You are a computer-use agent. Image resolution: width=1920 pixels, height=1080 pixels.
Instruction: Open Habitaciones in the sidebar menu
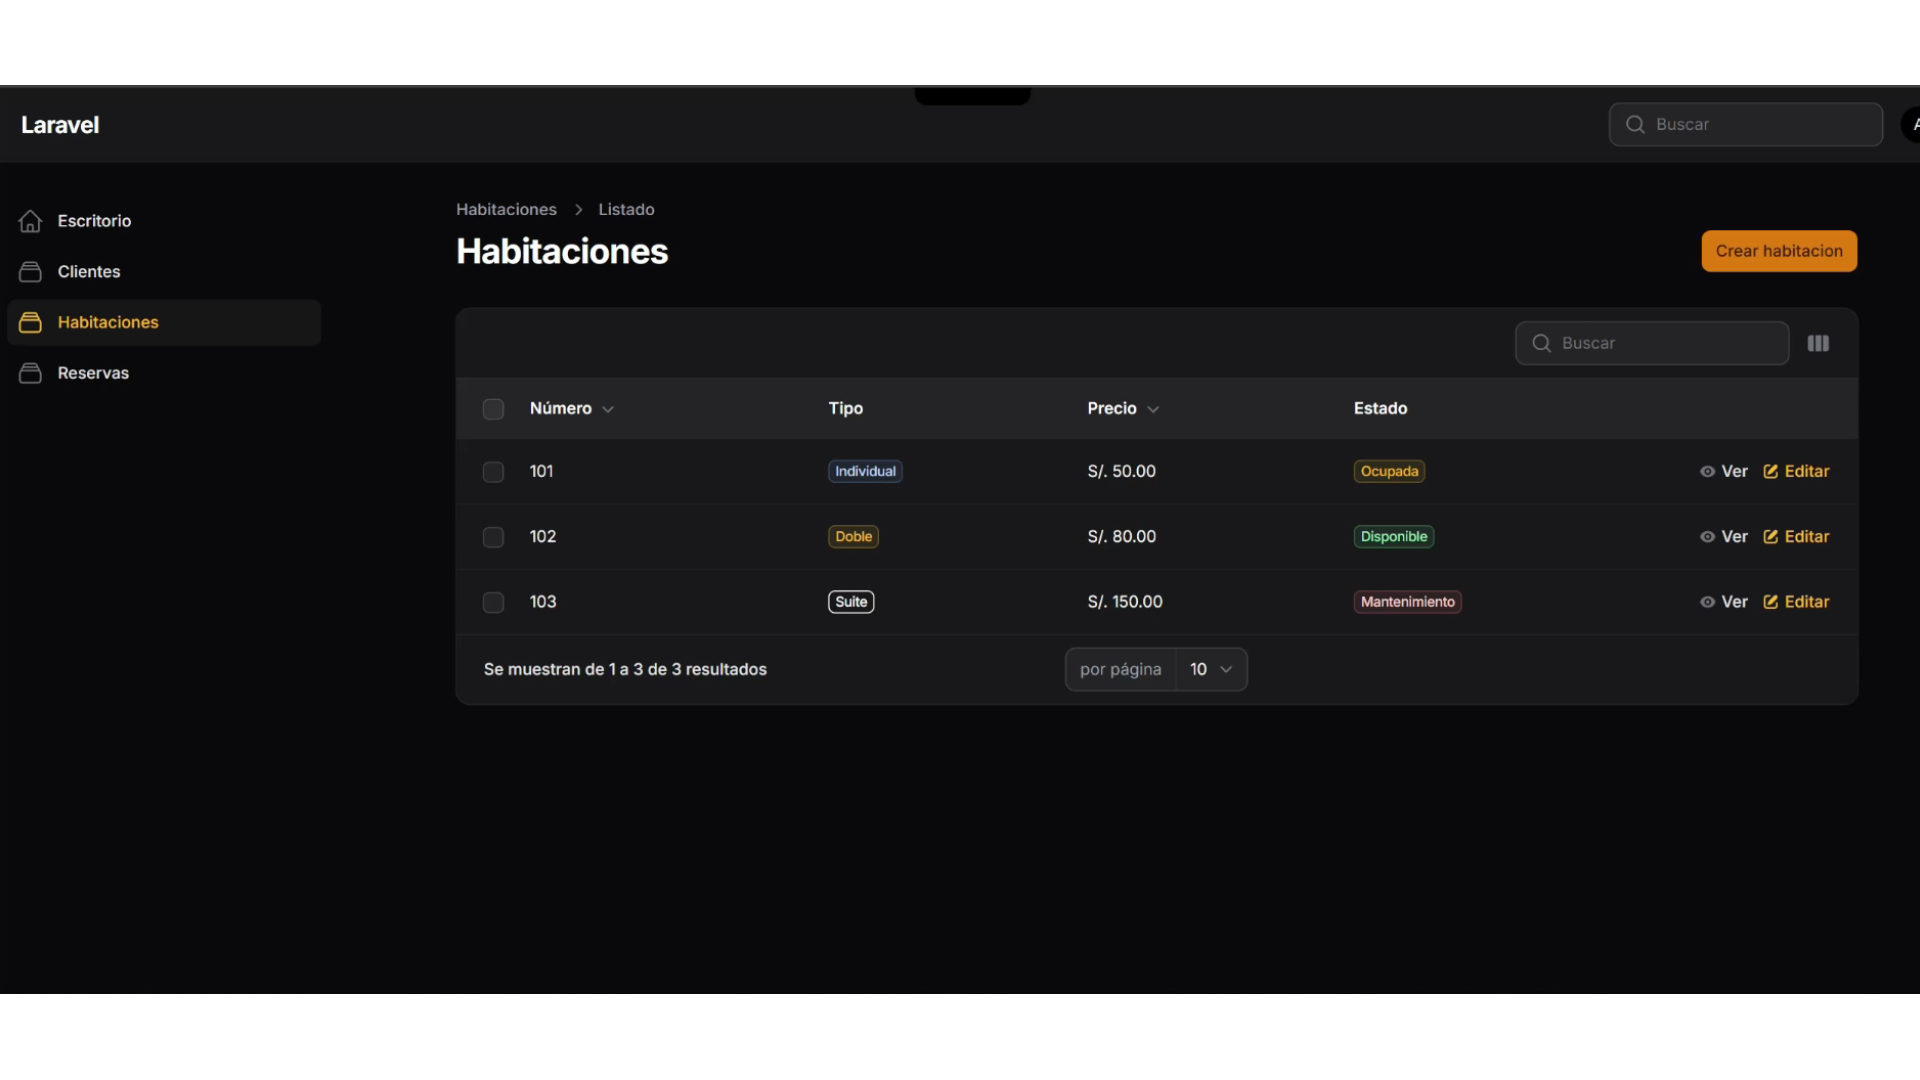[108, 322]
